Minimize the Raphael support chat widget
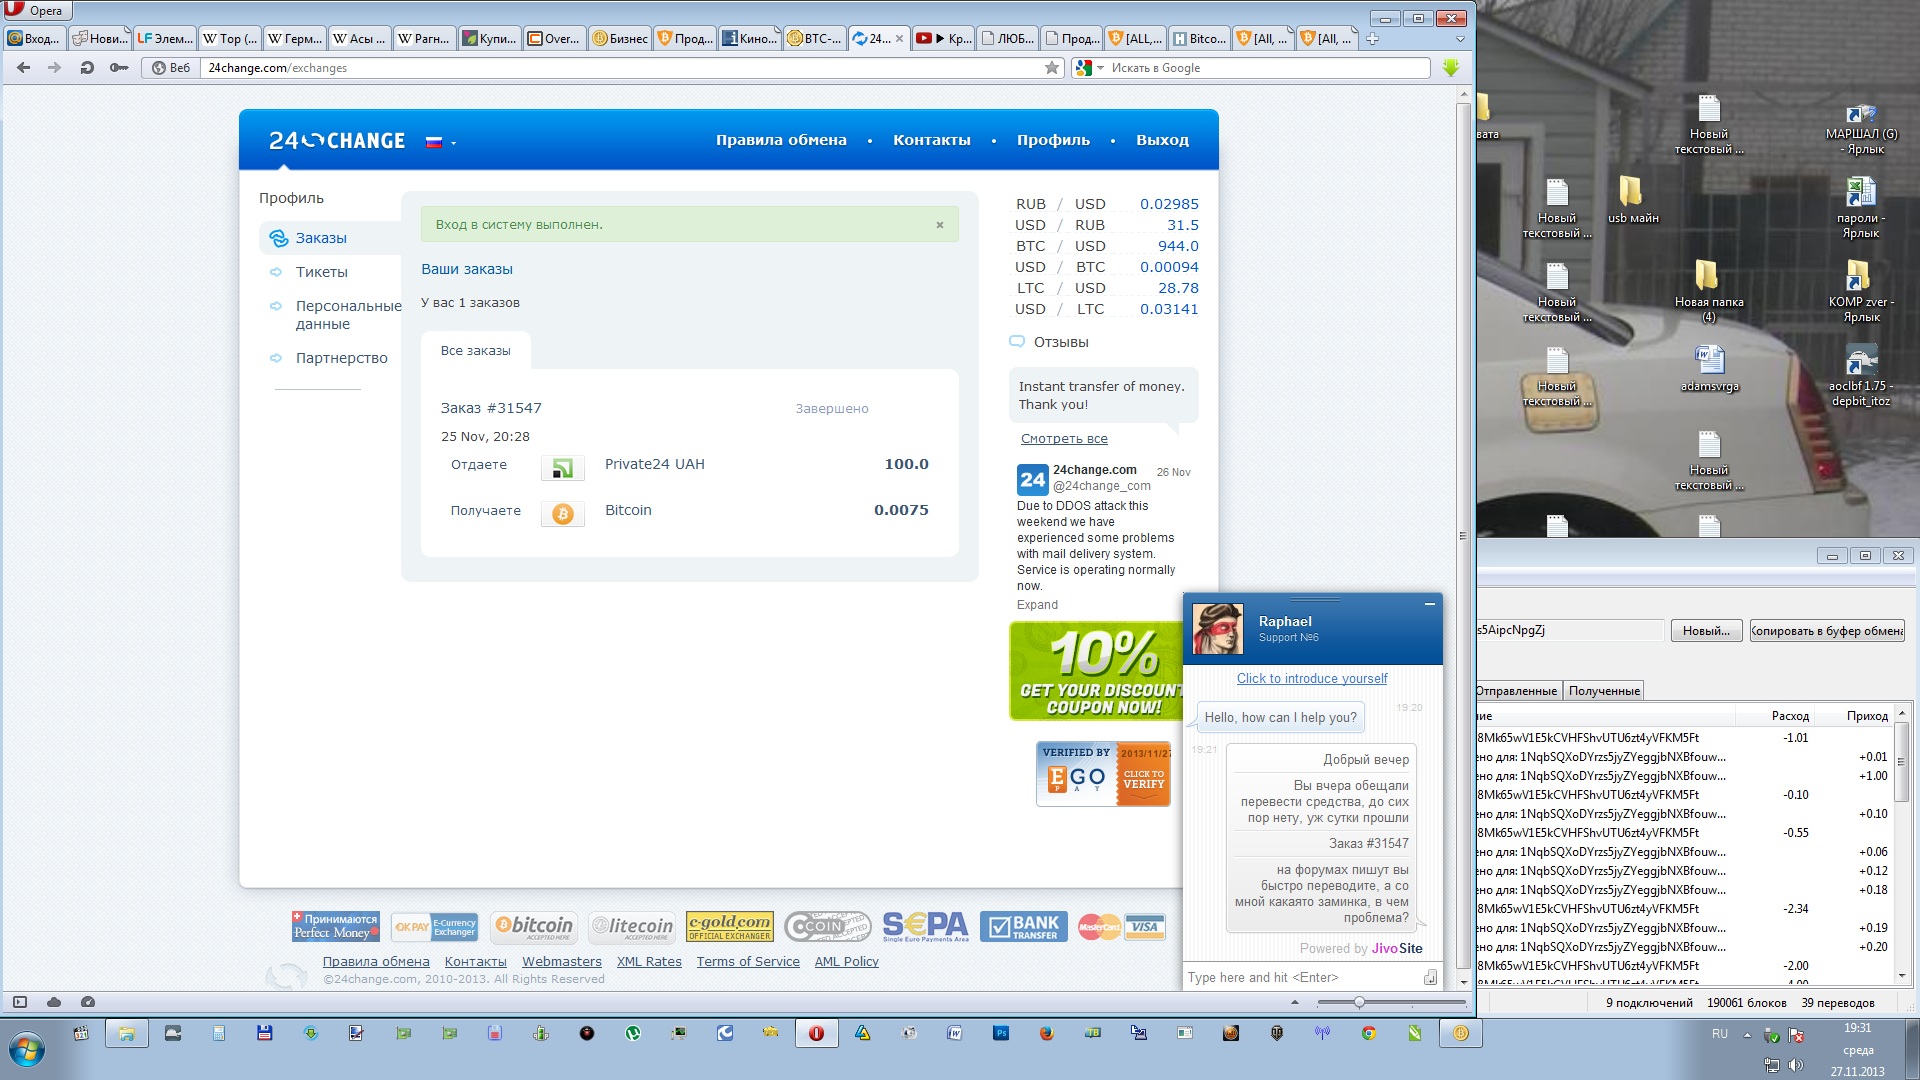 (x=1430, y=604)
